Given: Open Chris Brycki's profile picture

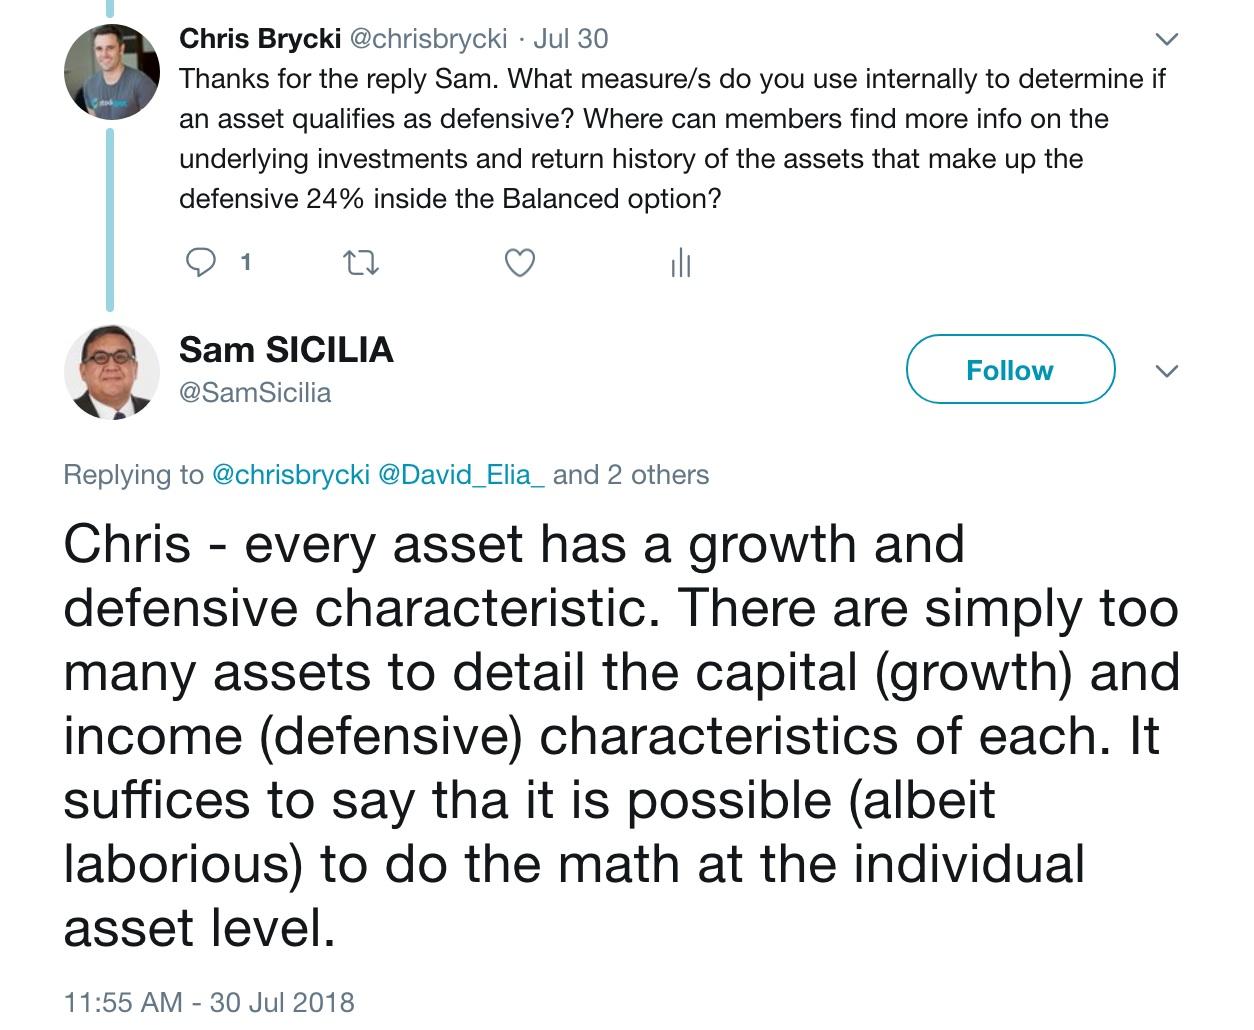Looking at the screenshot, I should tap(112, 73).
